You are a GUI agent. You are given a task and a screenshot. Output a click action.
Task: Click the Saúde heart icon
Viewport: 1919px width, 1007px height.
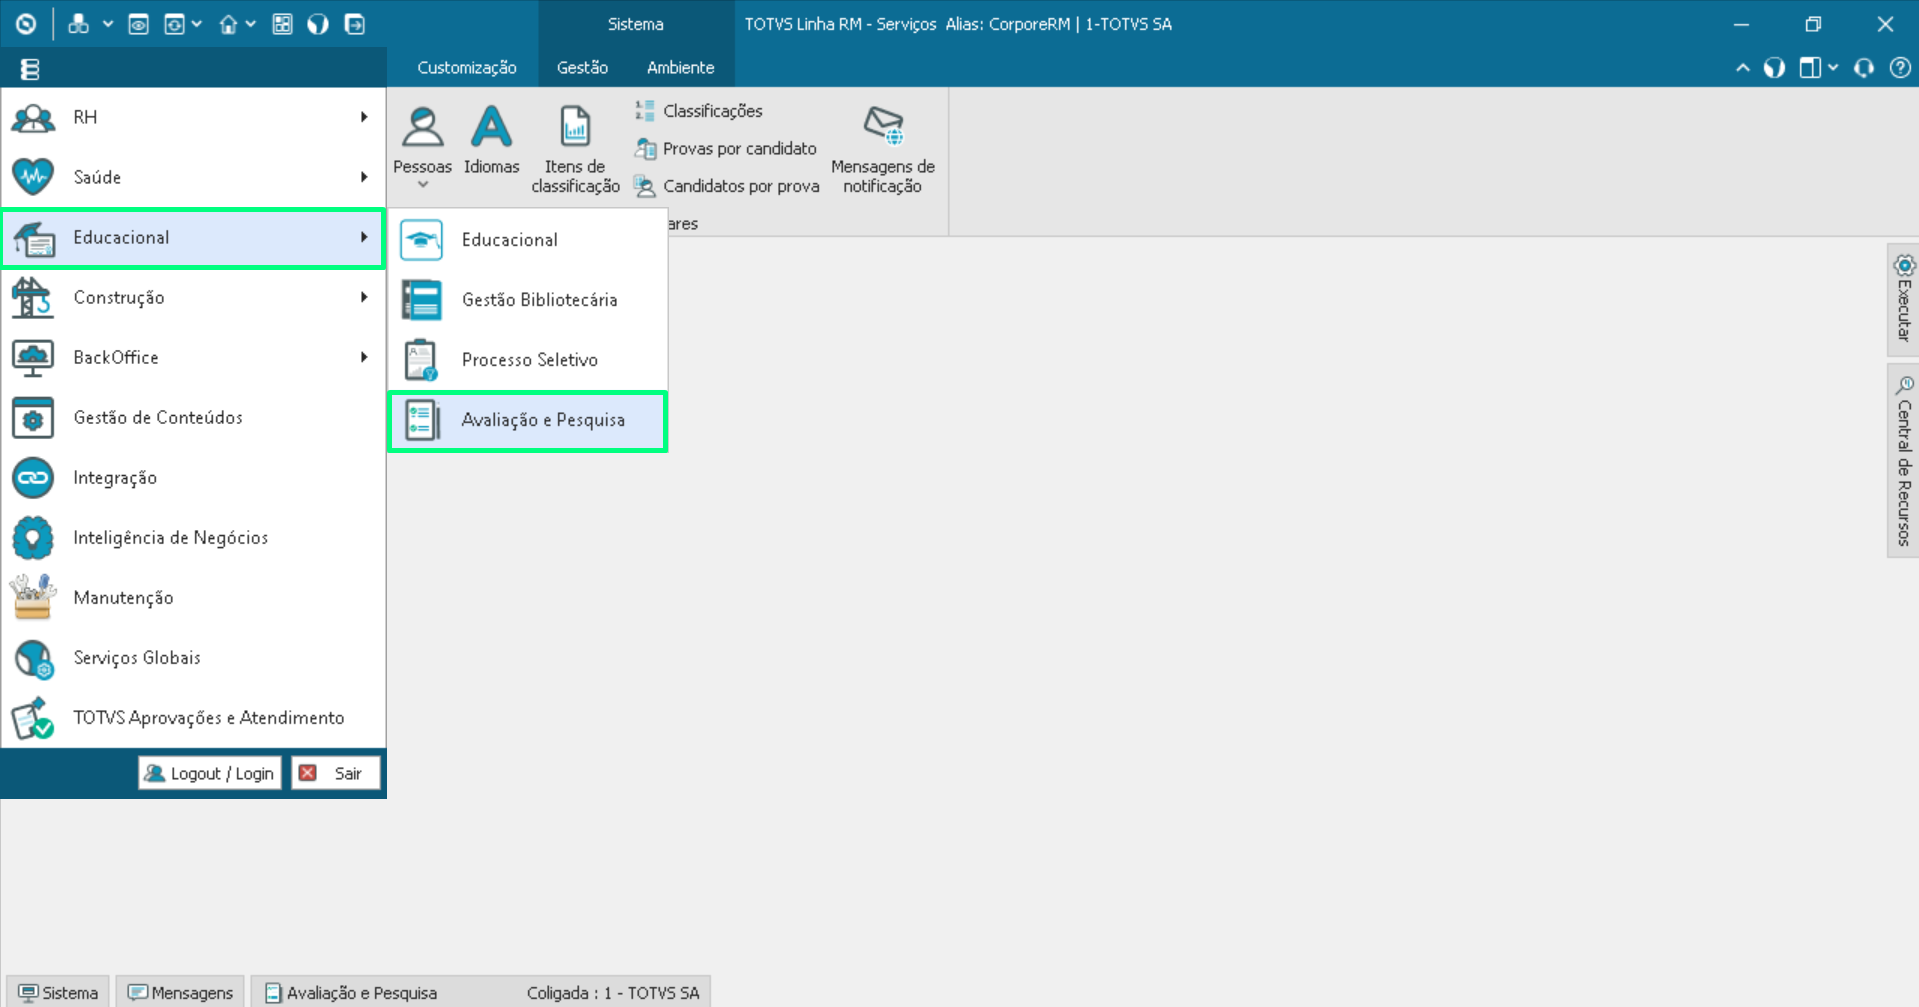click(33, 177)
